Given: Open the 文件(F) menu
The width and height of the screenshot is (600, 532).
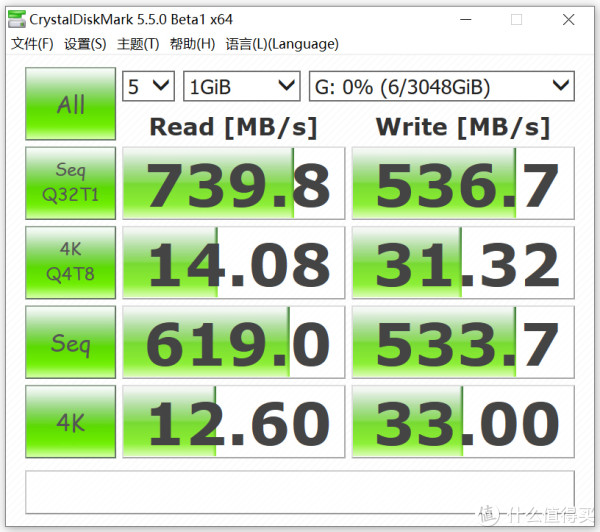Looking at the screenshot, I should click(x=32, y=44).
